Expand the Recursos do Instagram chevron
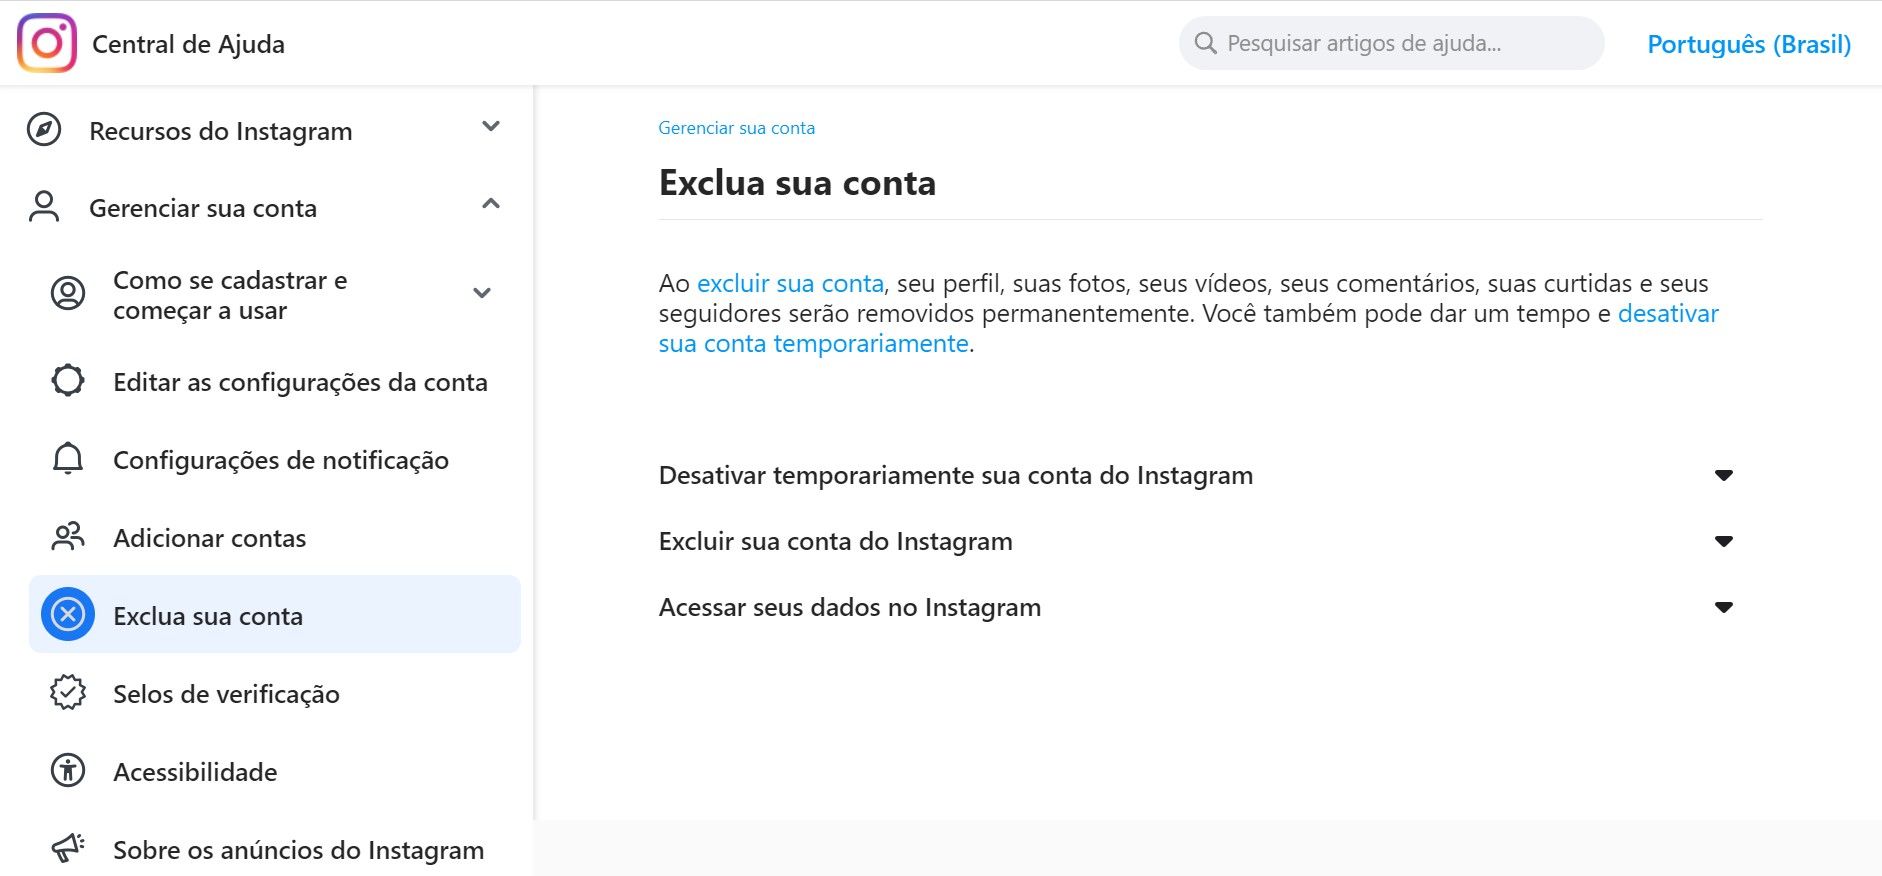The height and width of the screenshot is (876, 1882). [490, 126]
